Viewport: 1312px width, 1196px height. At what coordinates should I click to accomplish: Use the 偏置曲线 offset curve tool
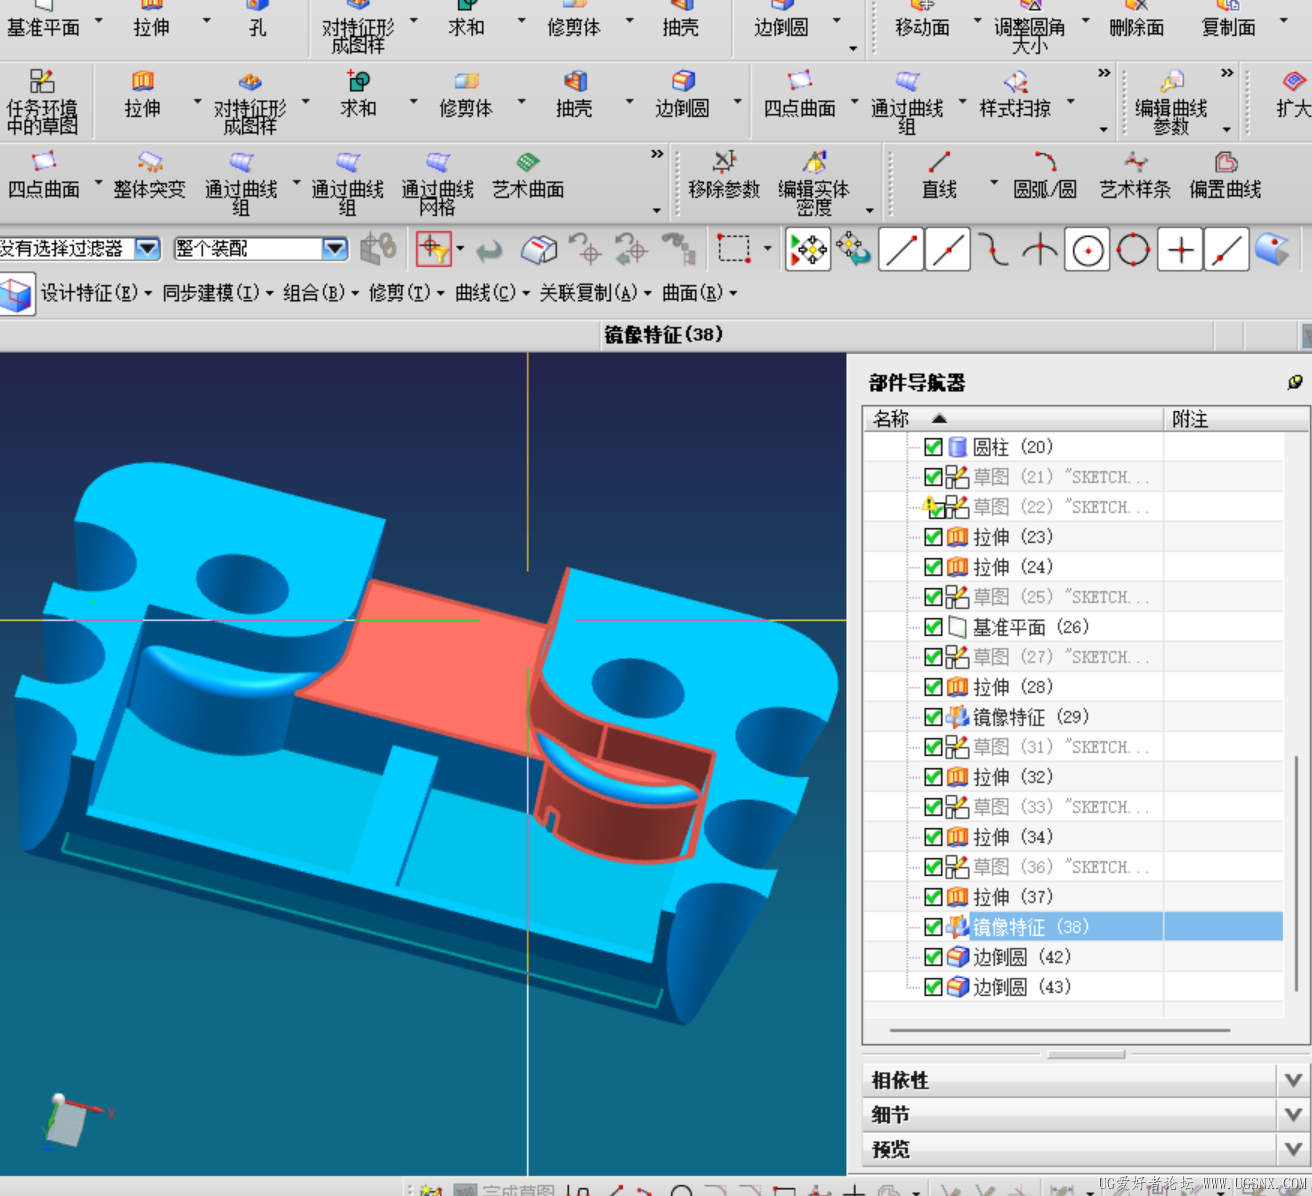[1225, 175]
